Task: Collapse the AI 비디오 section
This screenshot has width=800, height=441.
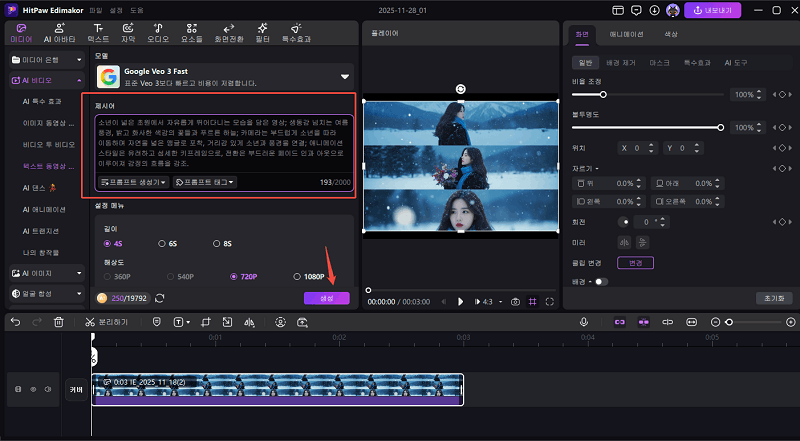Action: [46, 80]
